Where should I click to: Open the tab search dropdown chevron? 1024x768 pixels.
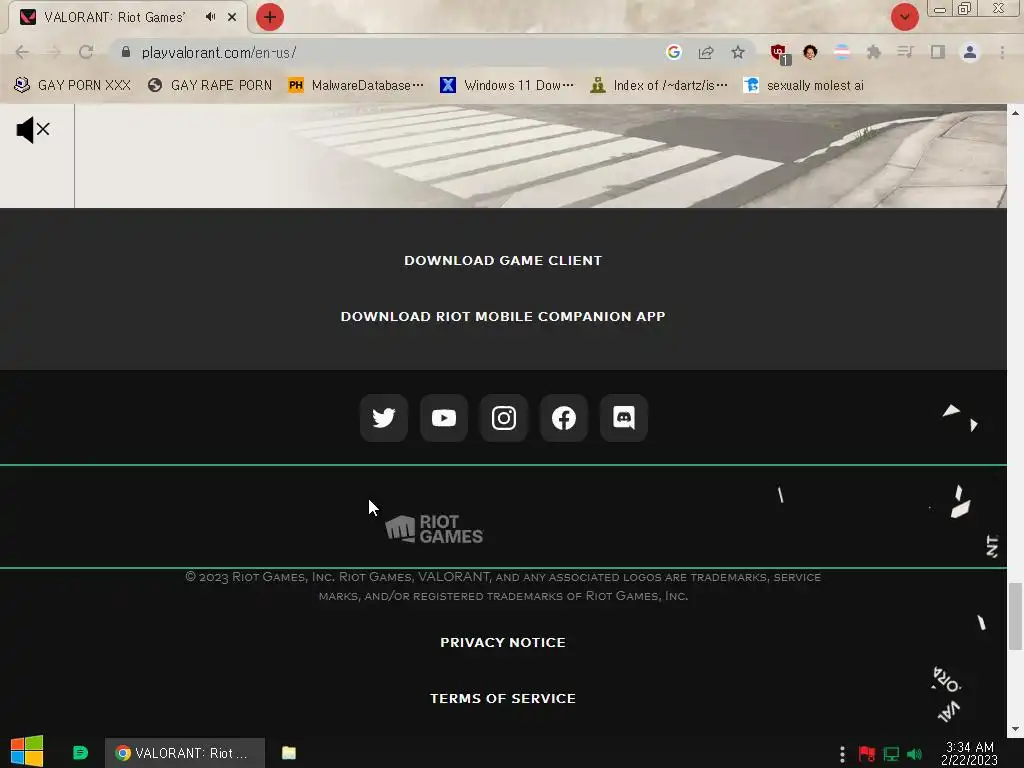904,17
